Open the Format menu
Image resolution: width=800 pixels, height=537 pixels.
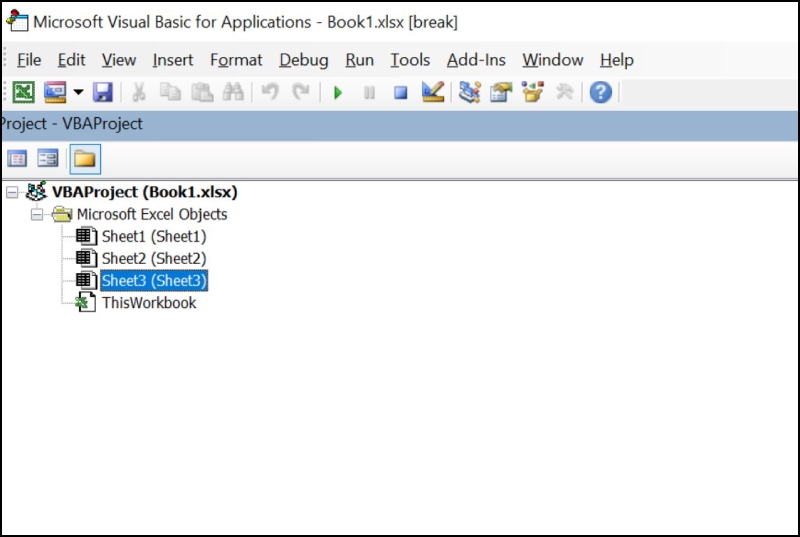click(x=236, y=60)
